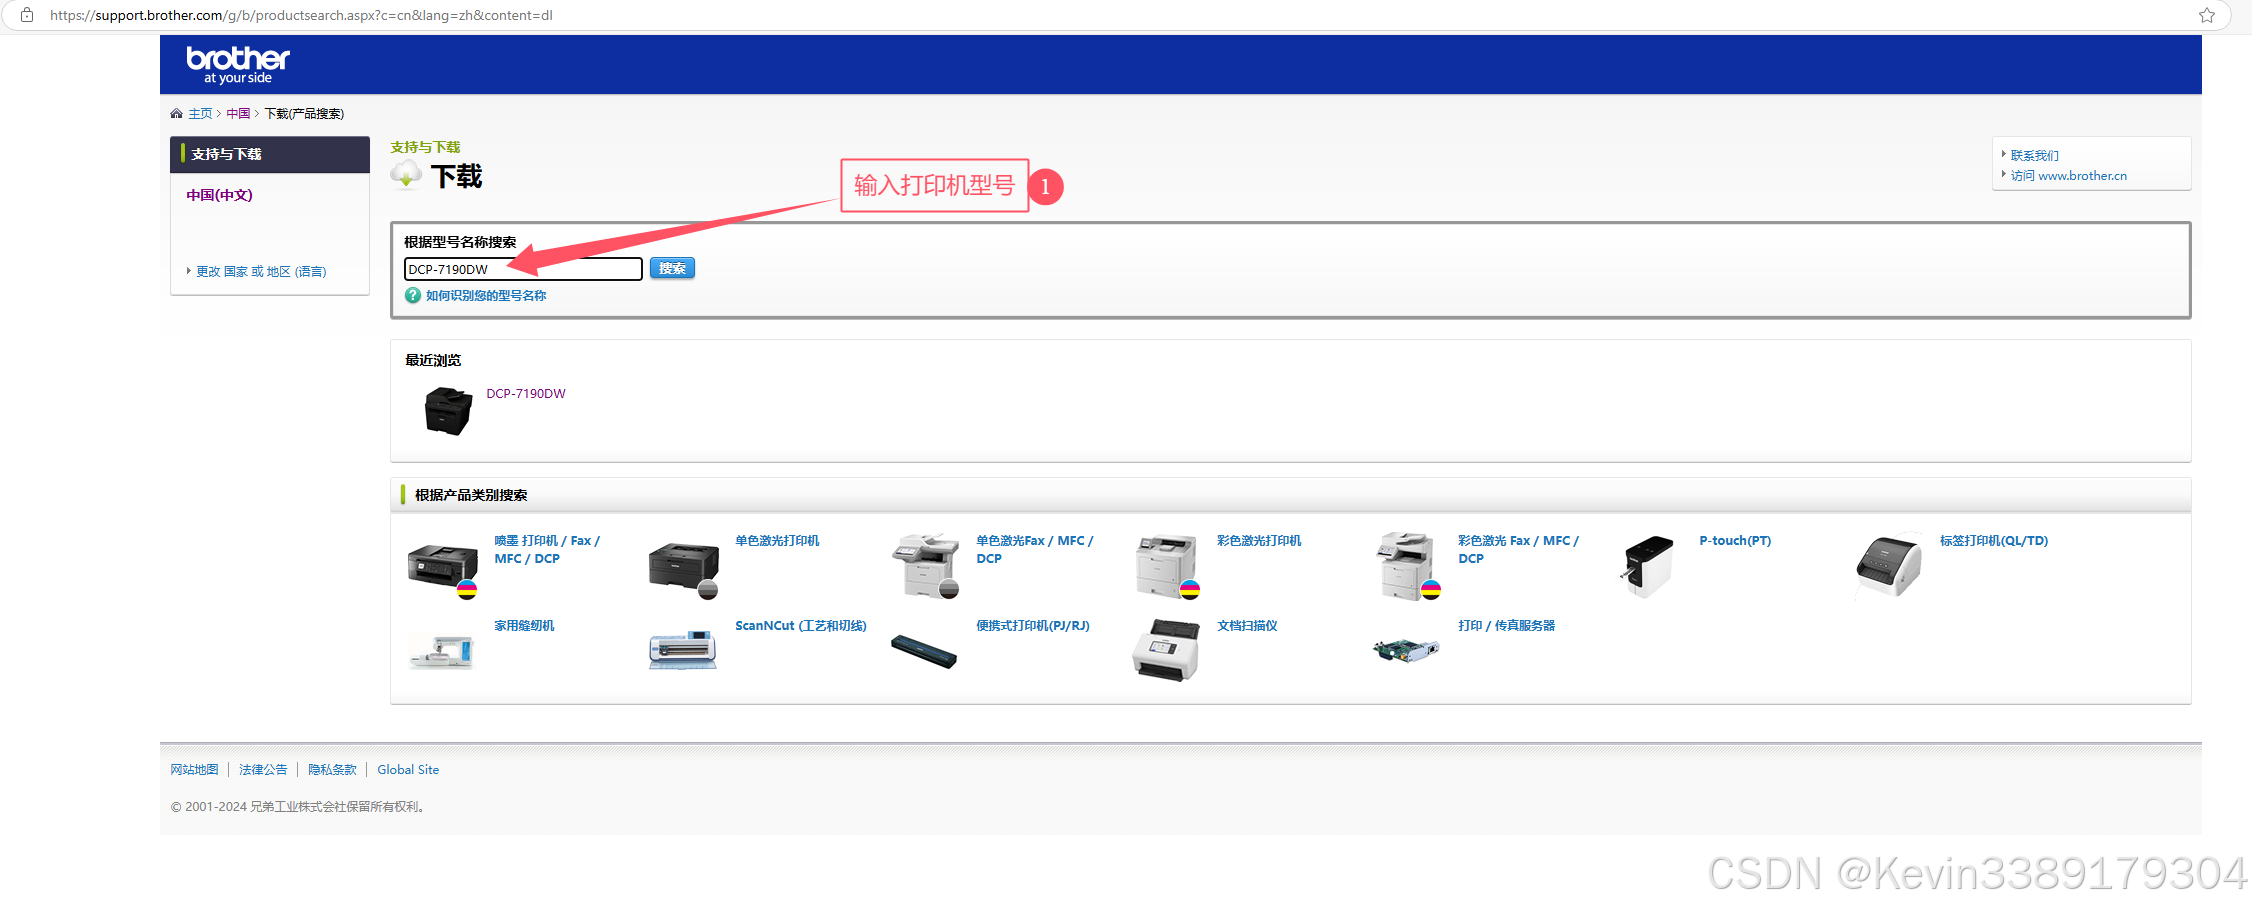Screen dimensions: 2252x912
Task: Open 网站地图 footer link
Action: pyautogui.click(x=194, y=770)
